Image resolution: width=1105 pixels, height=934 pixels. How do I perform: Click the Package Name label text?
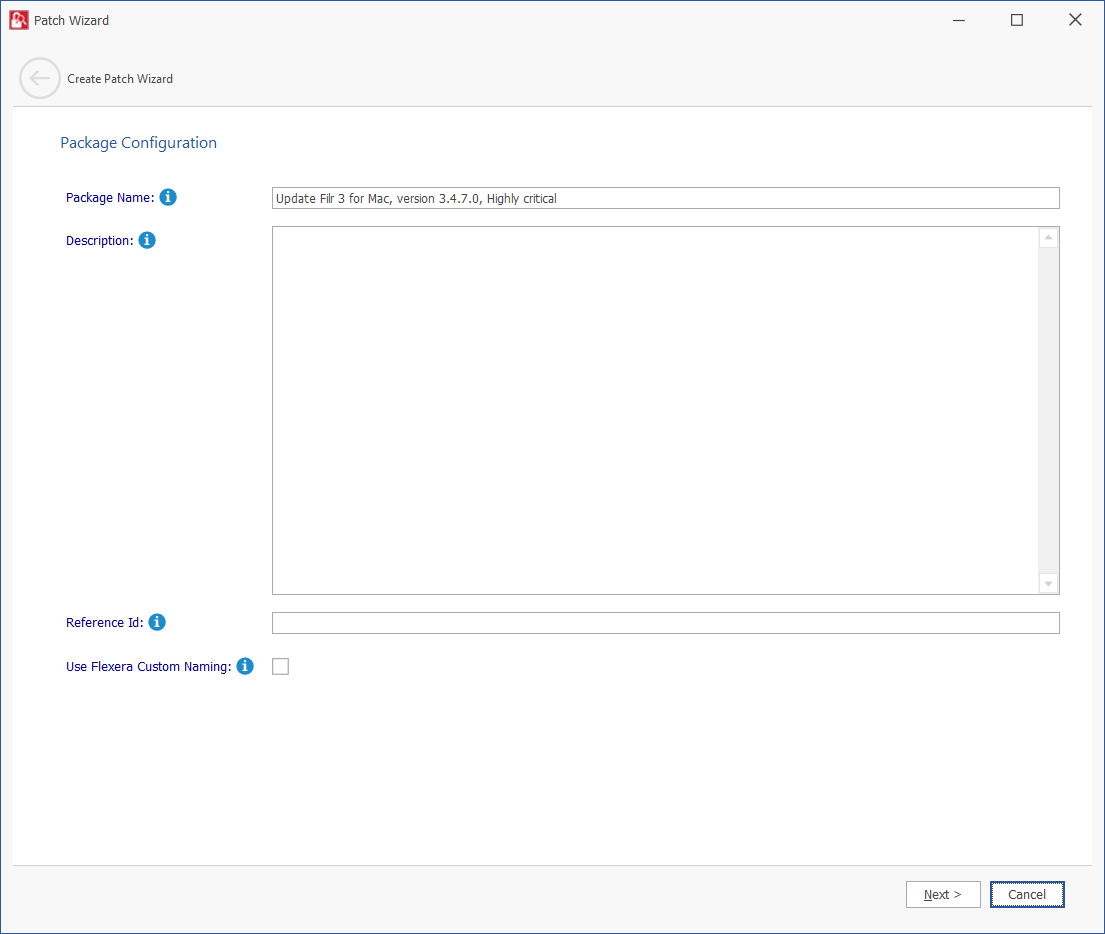tap(110, 198)
